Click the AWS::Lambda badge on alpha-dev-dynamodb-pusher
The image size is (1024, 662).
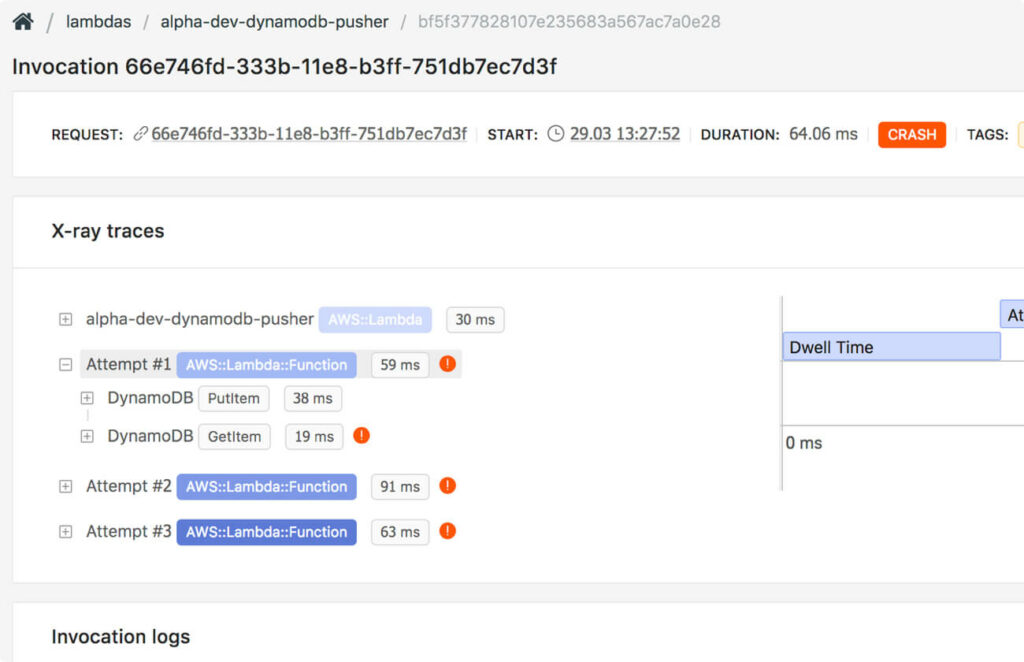point(375,319)
